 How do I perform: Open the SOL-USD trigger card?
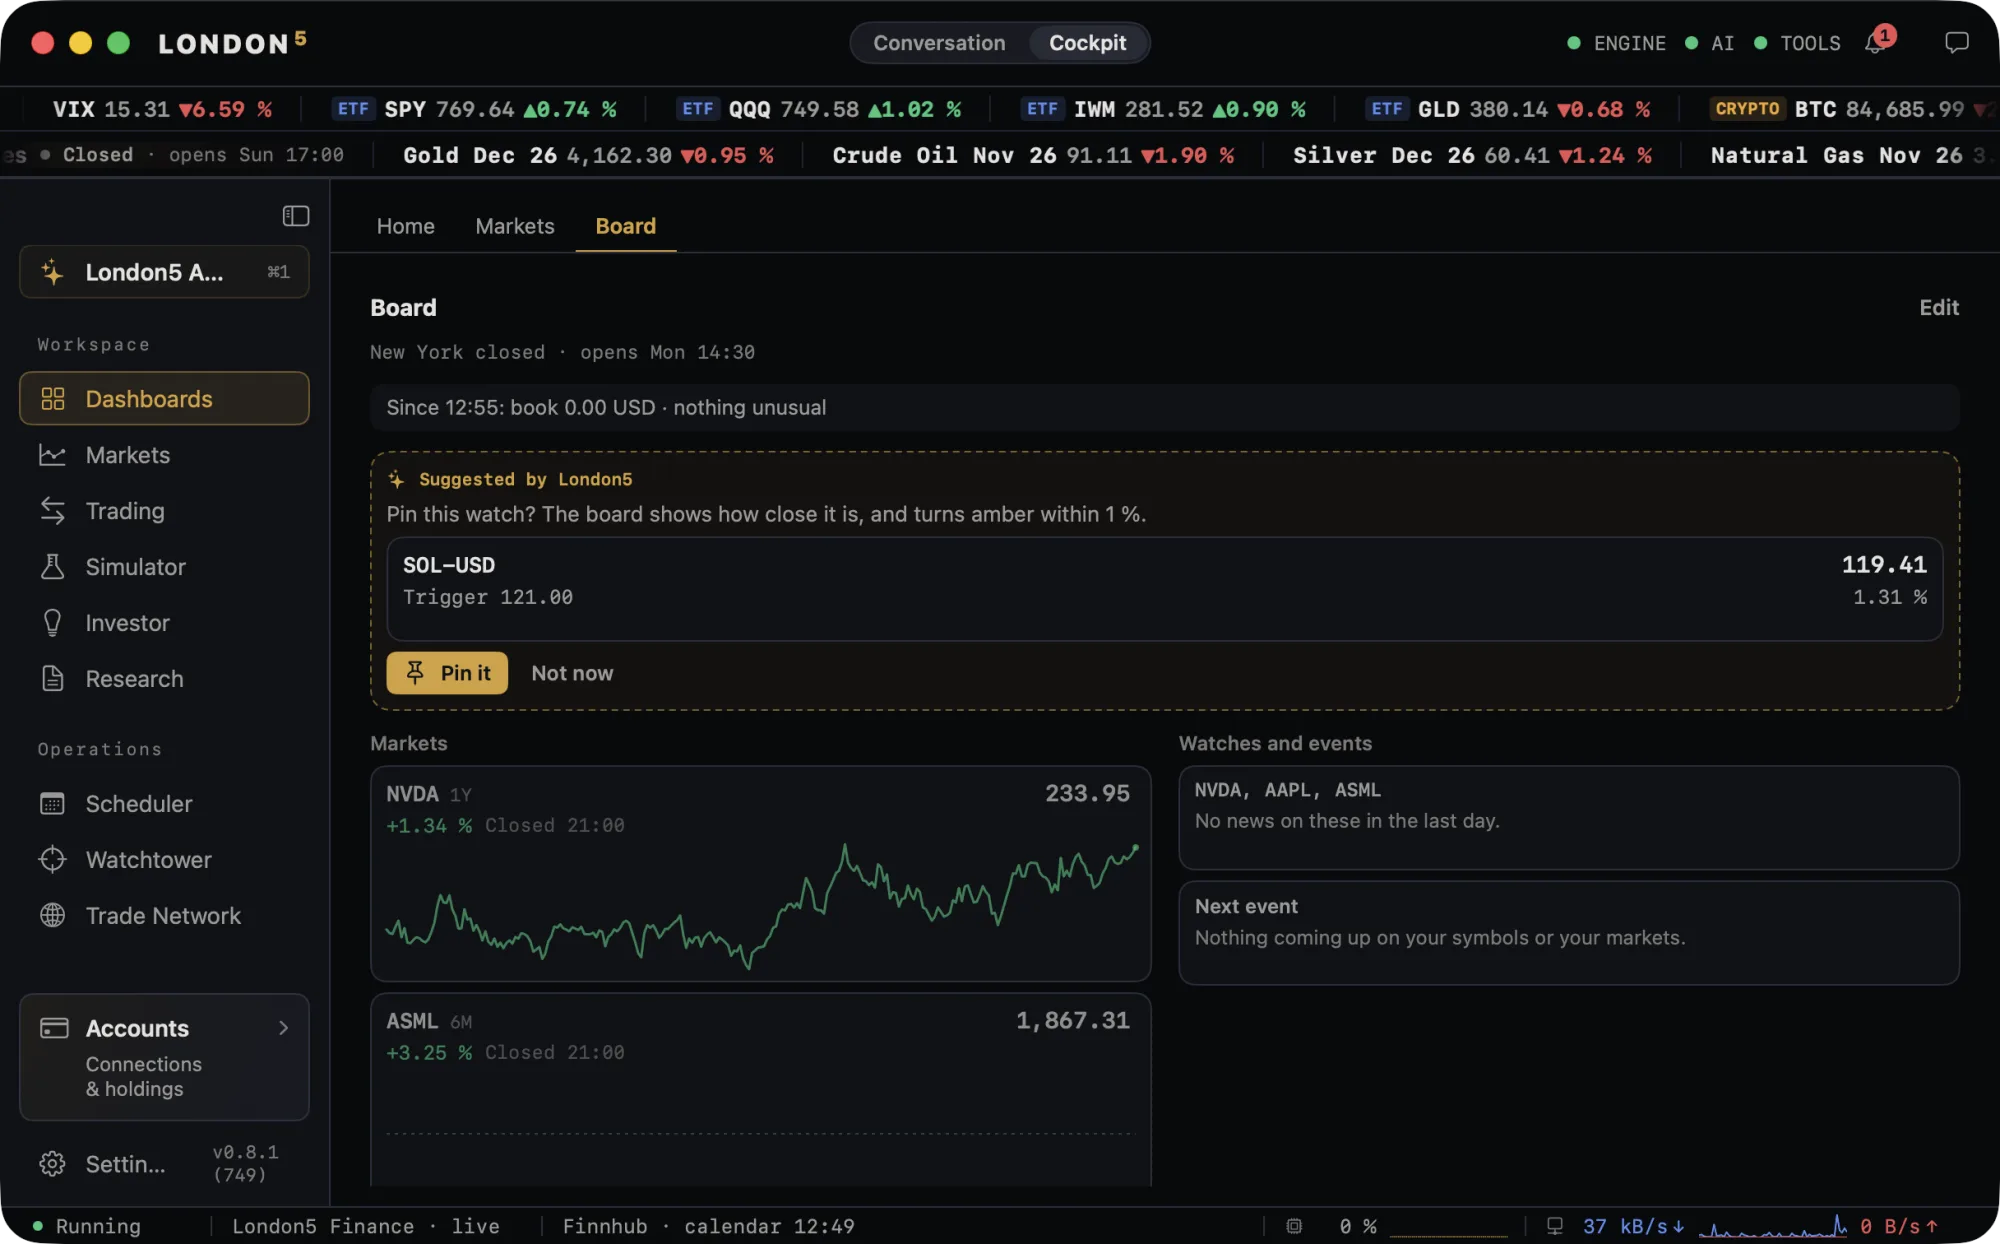pyautogui.click(x=1164, y=588)
